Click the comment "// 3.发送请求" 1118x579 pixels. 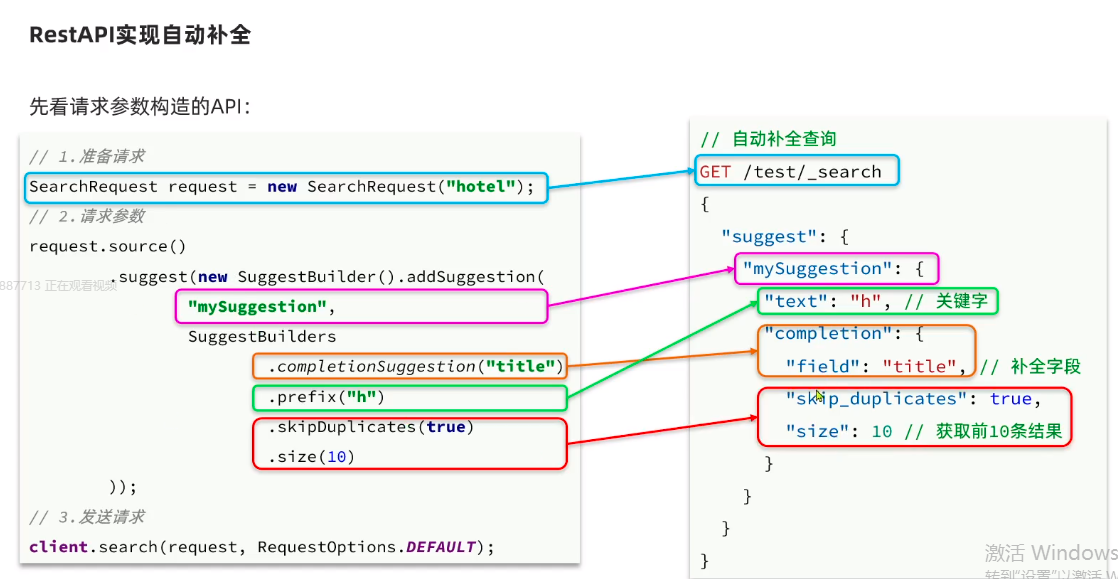pos(88,517)
